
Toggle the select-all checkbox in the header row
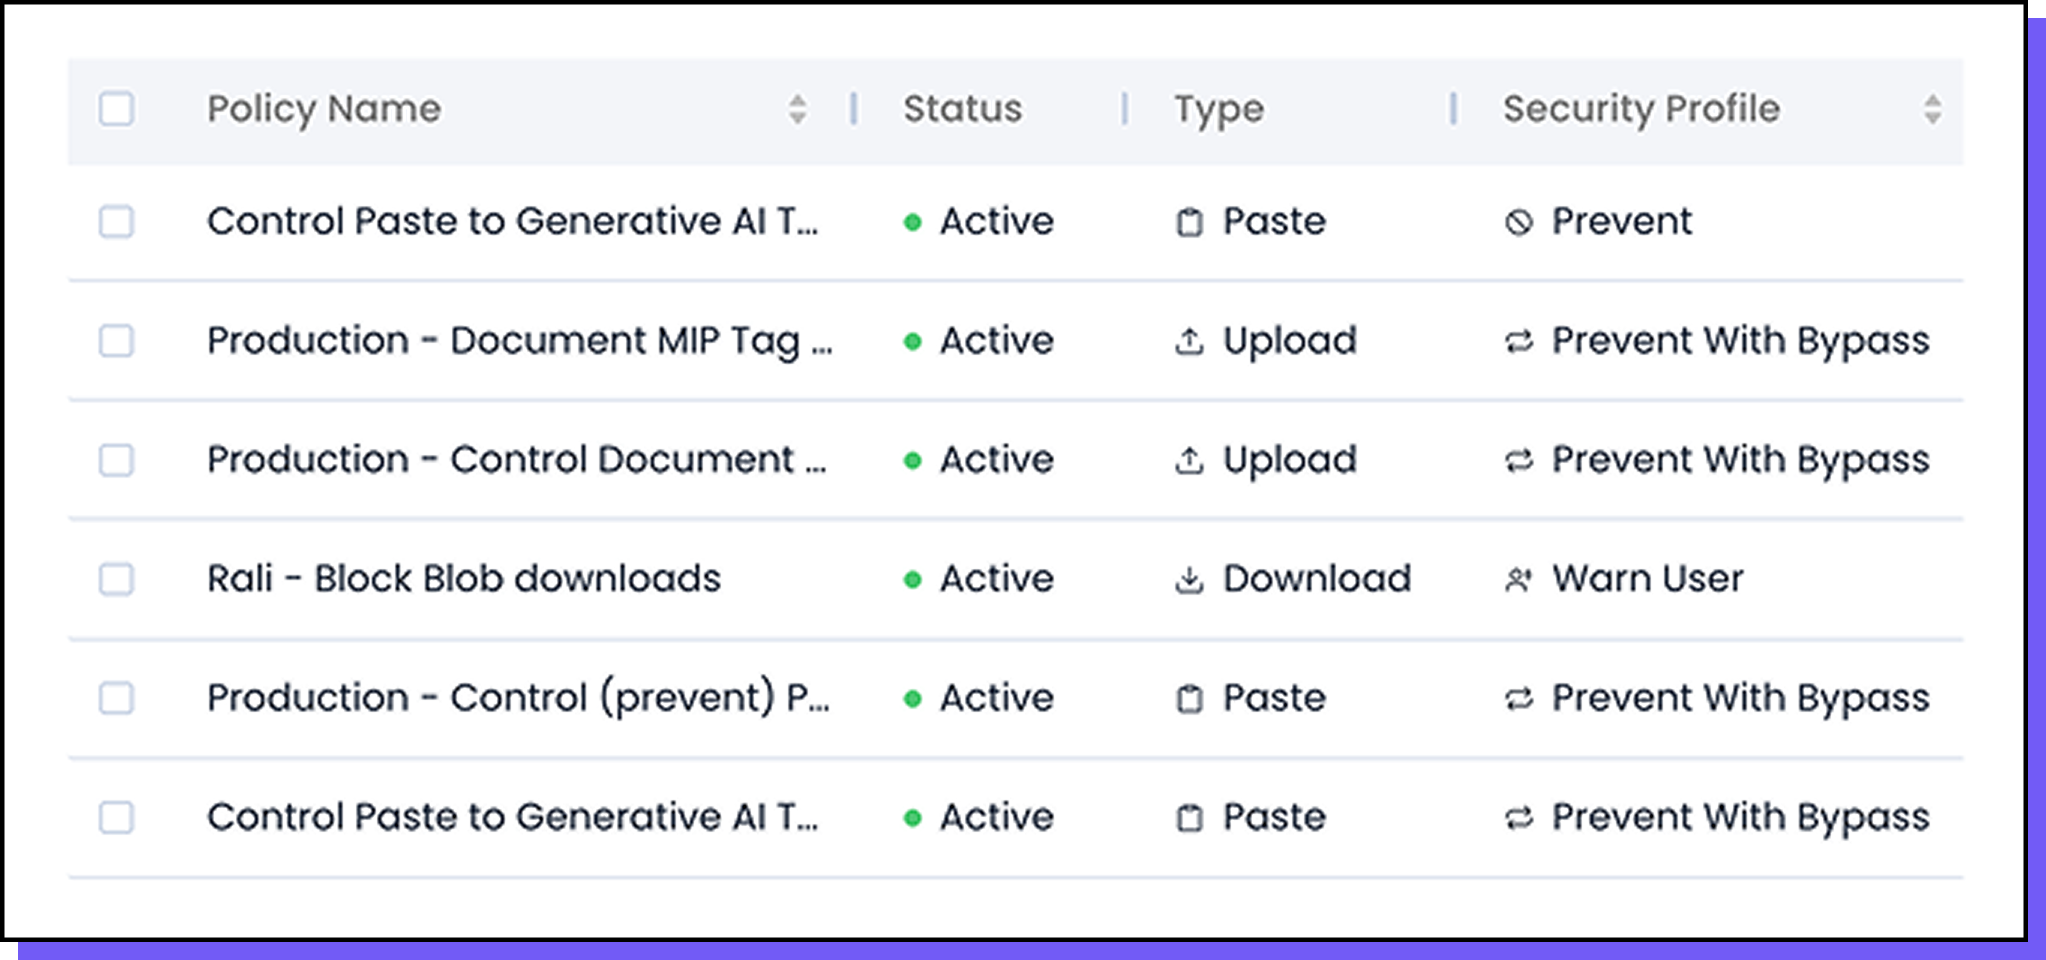click(116, 109)
